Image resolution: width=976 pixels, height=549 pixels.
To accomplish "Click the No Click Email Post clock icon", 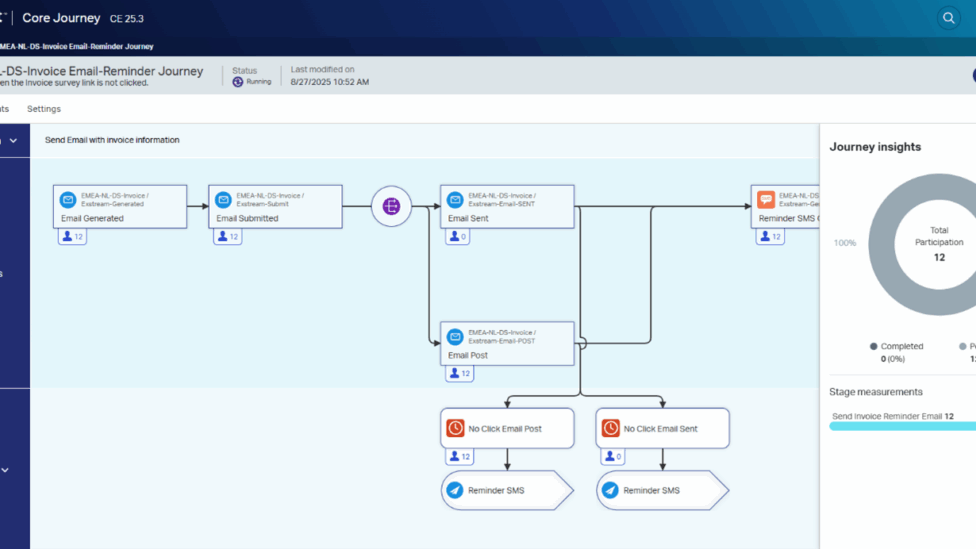I will point(455,428).
